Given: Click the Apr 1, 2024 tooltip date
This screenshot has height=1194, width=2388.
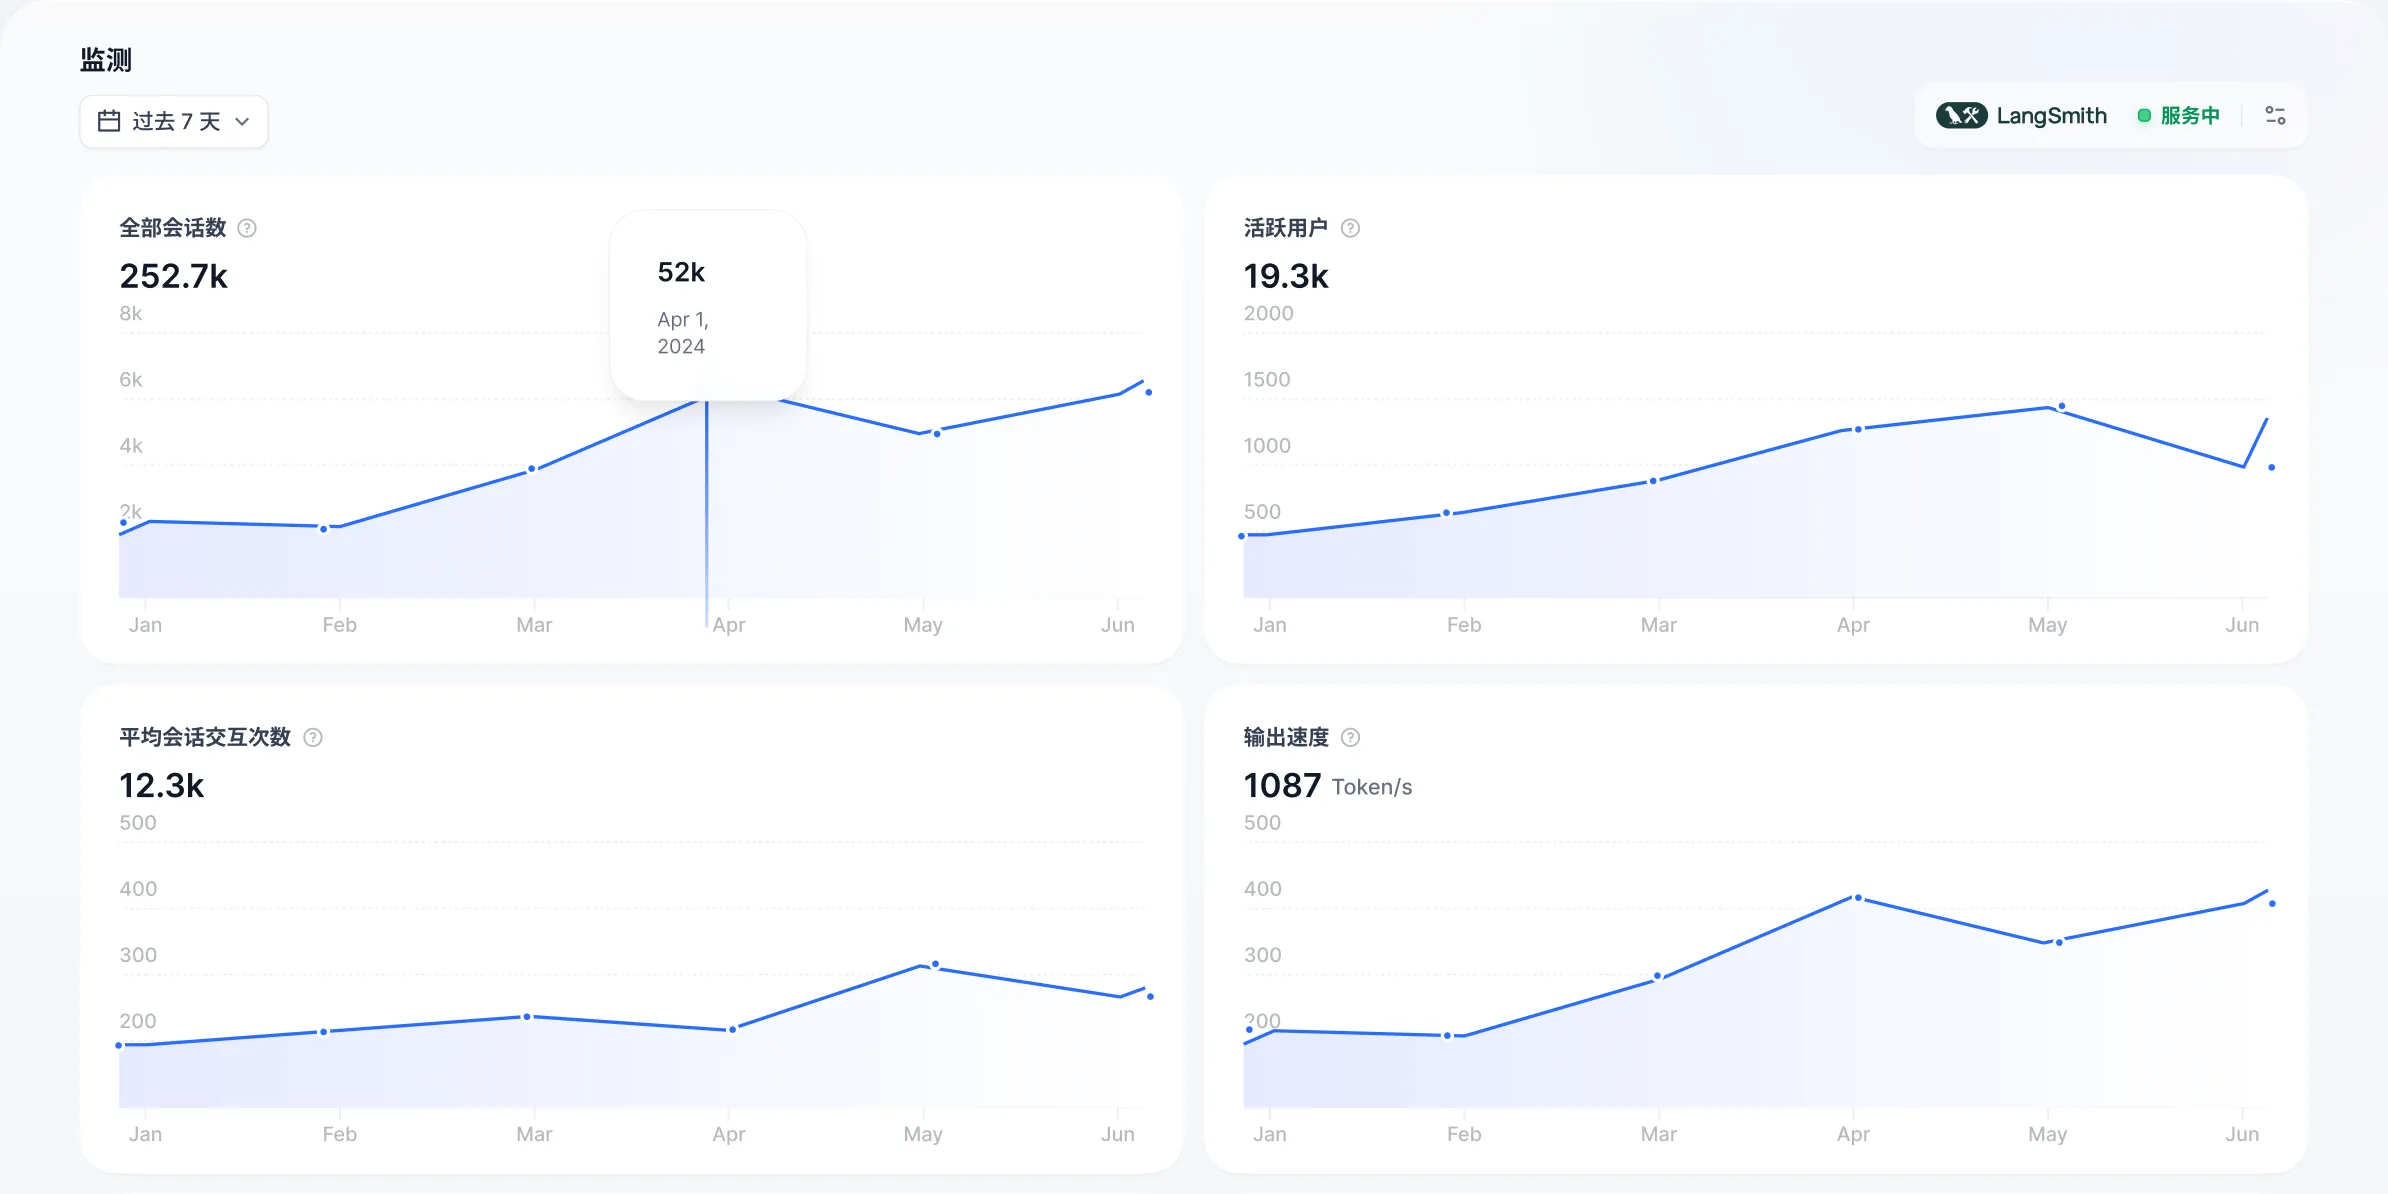Looking at the screenshot, I should coord(683,333).
